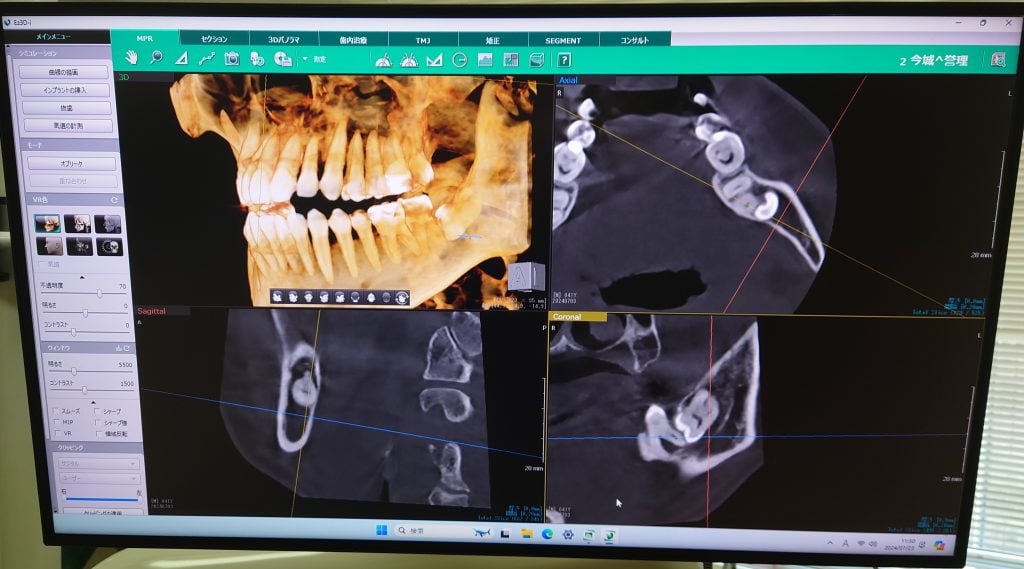
Task: Open the 3Dパノラマ tab
Action: (283, 40)
